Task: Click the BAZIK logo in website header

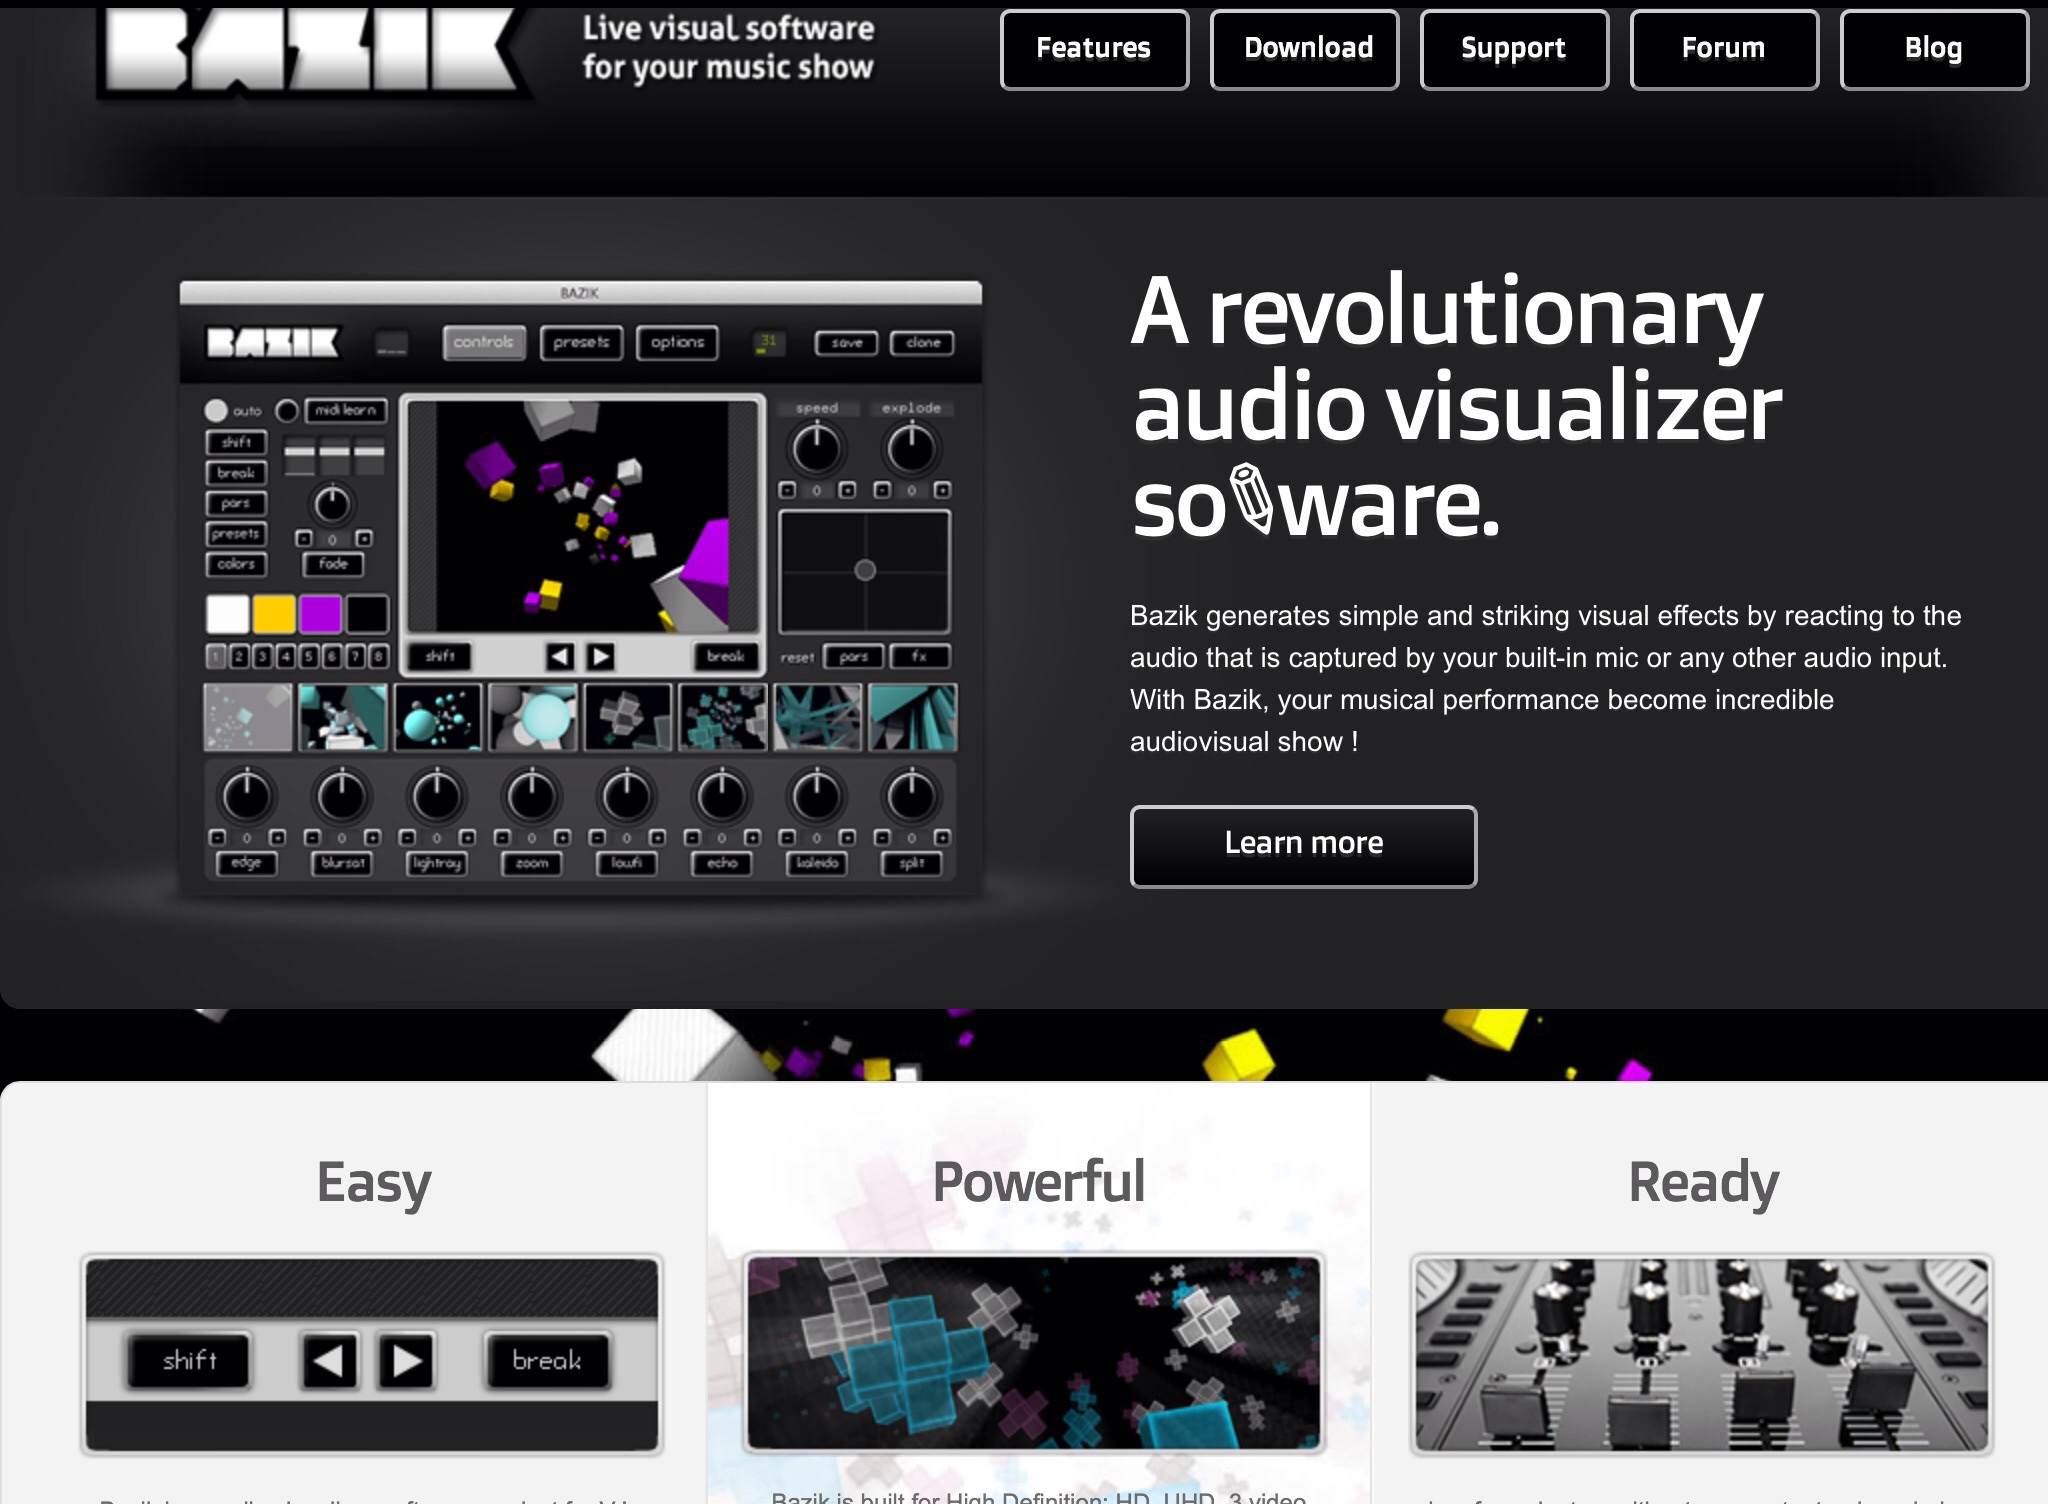Action: (310, 52)
